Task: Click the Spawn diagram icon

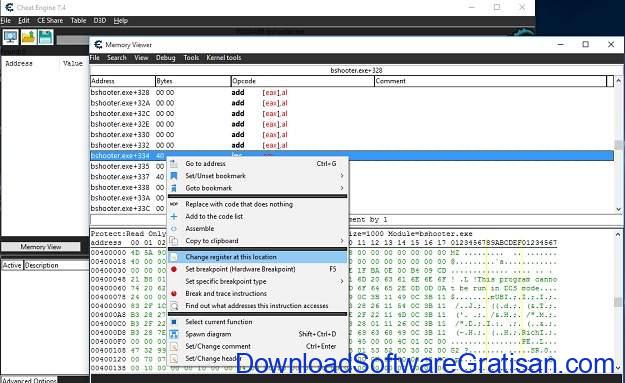Action: click(174, 334)
